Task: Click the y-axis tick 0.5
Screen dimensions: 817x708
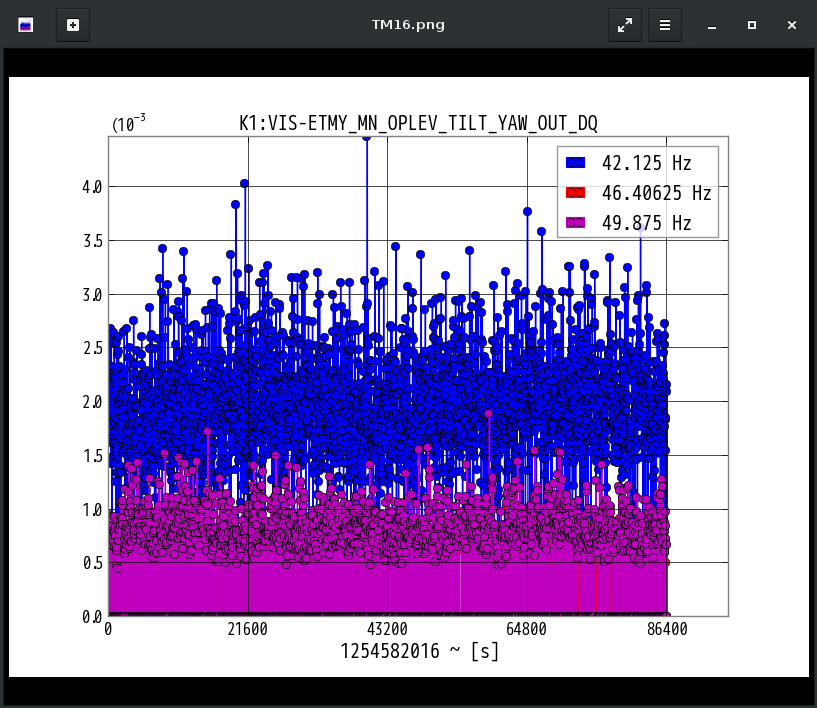Action: [92, 563]
